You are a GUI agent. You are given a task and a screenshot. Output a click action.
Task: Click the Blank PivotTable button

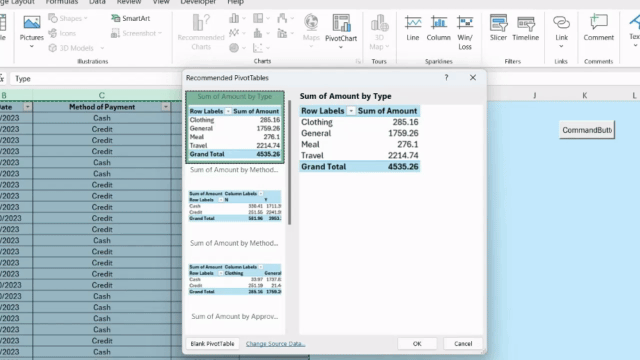pyautogui.click(x=212, y=344)
